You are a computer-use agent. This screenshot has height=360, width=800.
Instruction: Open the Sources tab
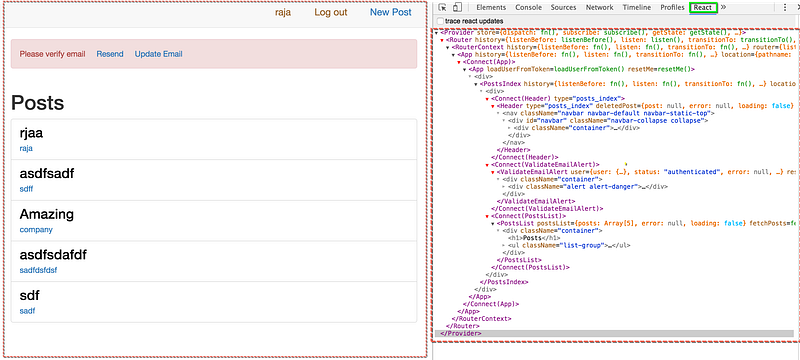563,8
